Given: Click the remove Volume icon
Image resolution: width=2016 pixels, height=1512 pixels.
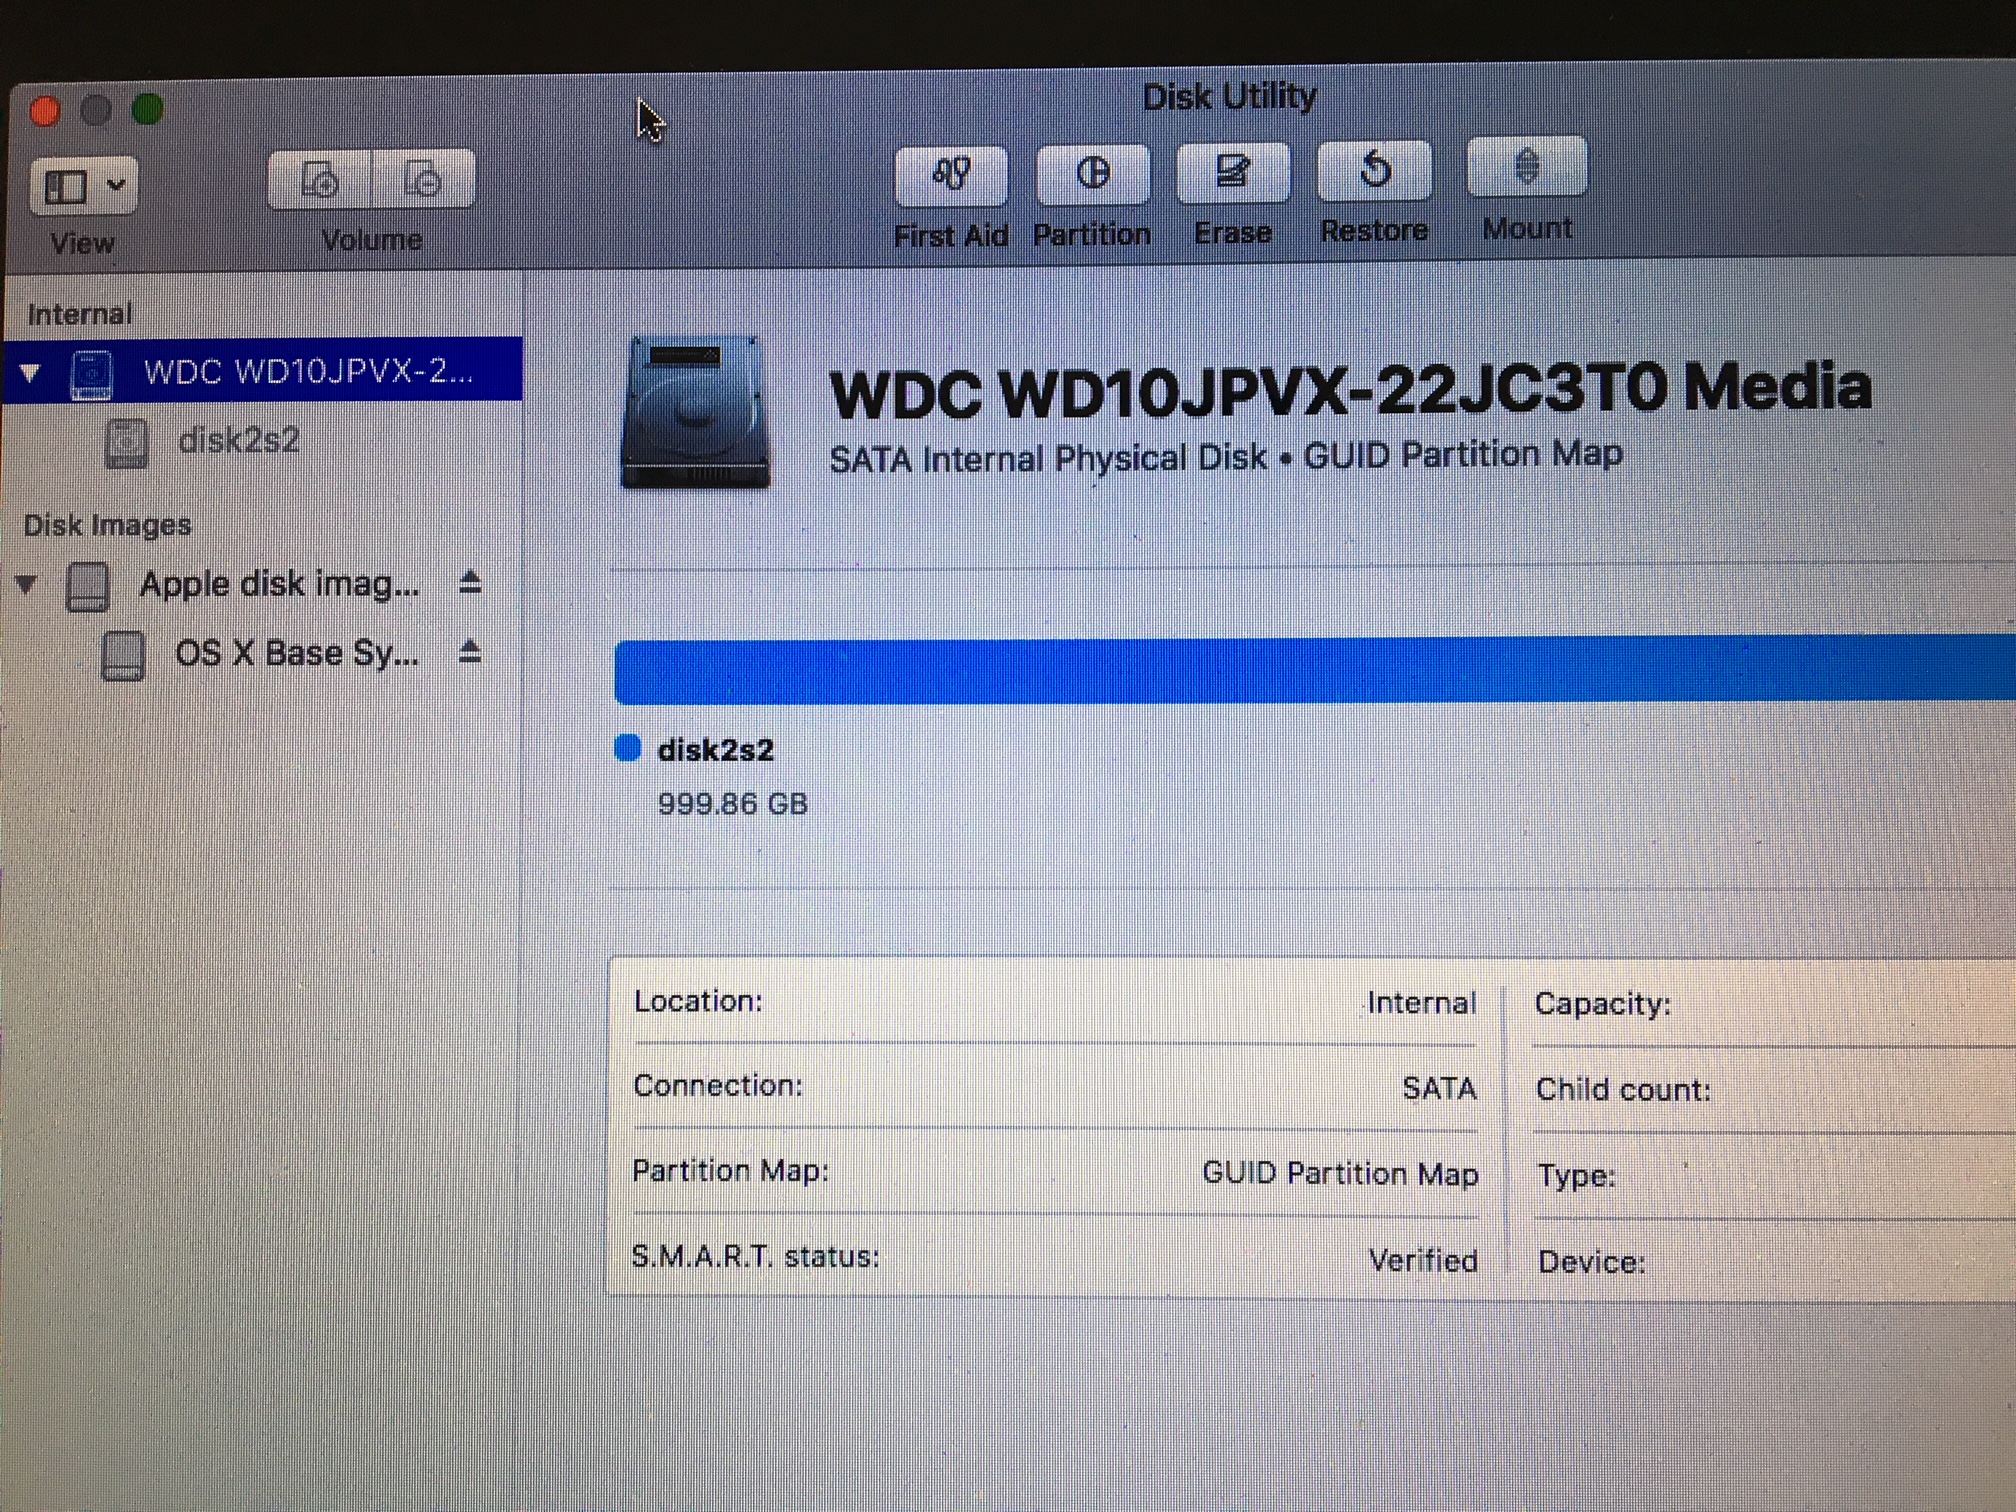Looking at the screenshot, I should tap(423, 180).
